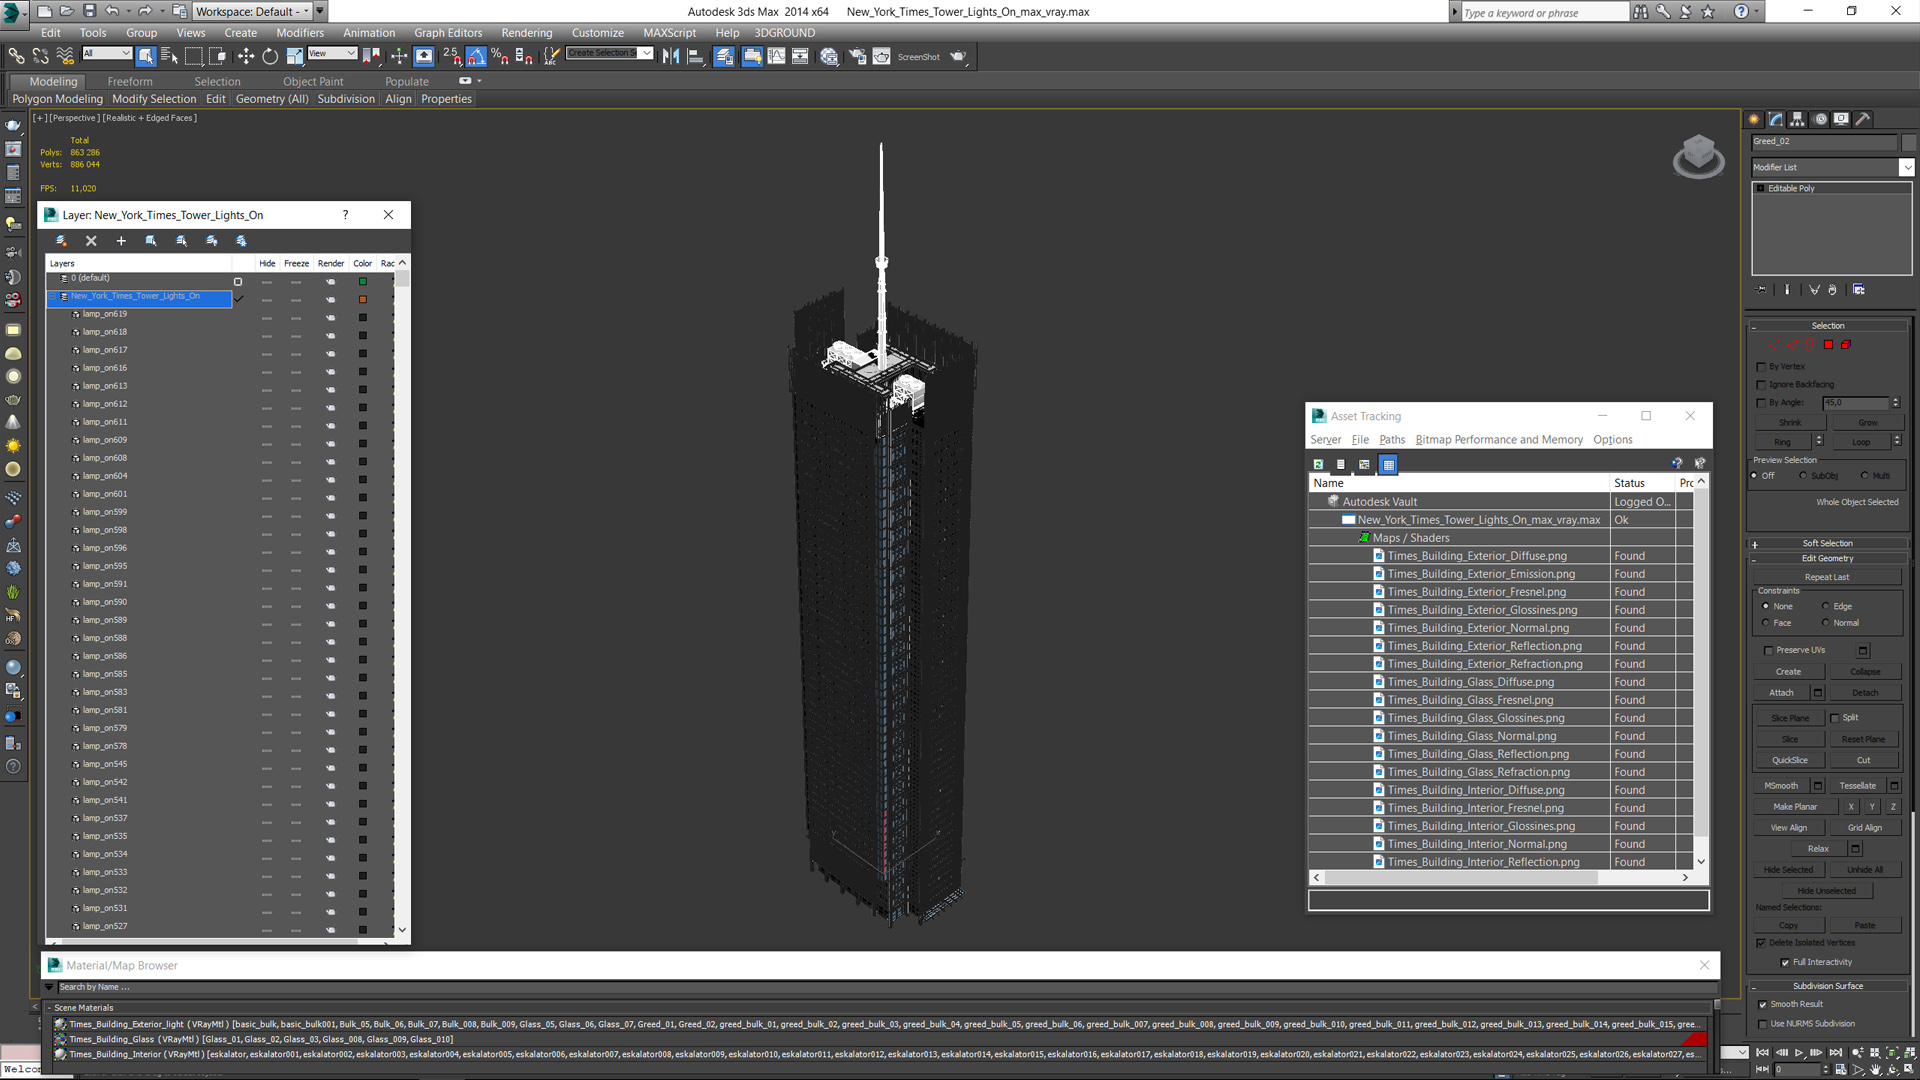Click Delete Layer X icon in Layer dialog
This screenshot has height=1080, width=1920.
click(91, 241)
